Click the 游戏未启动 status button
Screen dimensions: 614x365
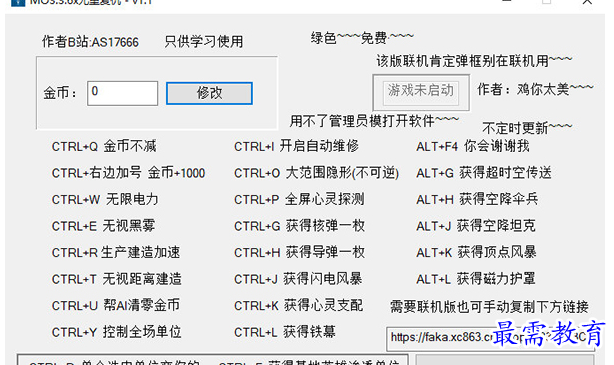point(421,92)
